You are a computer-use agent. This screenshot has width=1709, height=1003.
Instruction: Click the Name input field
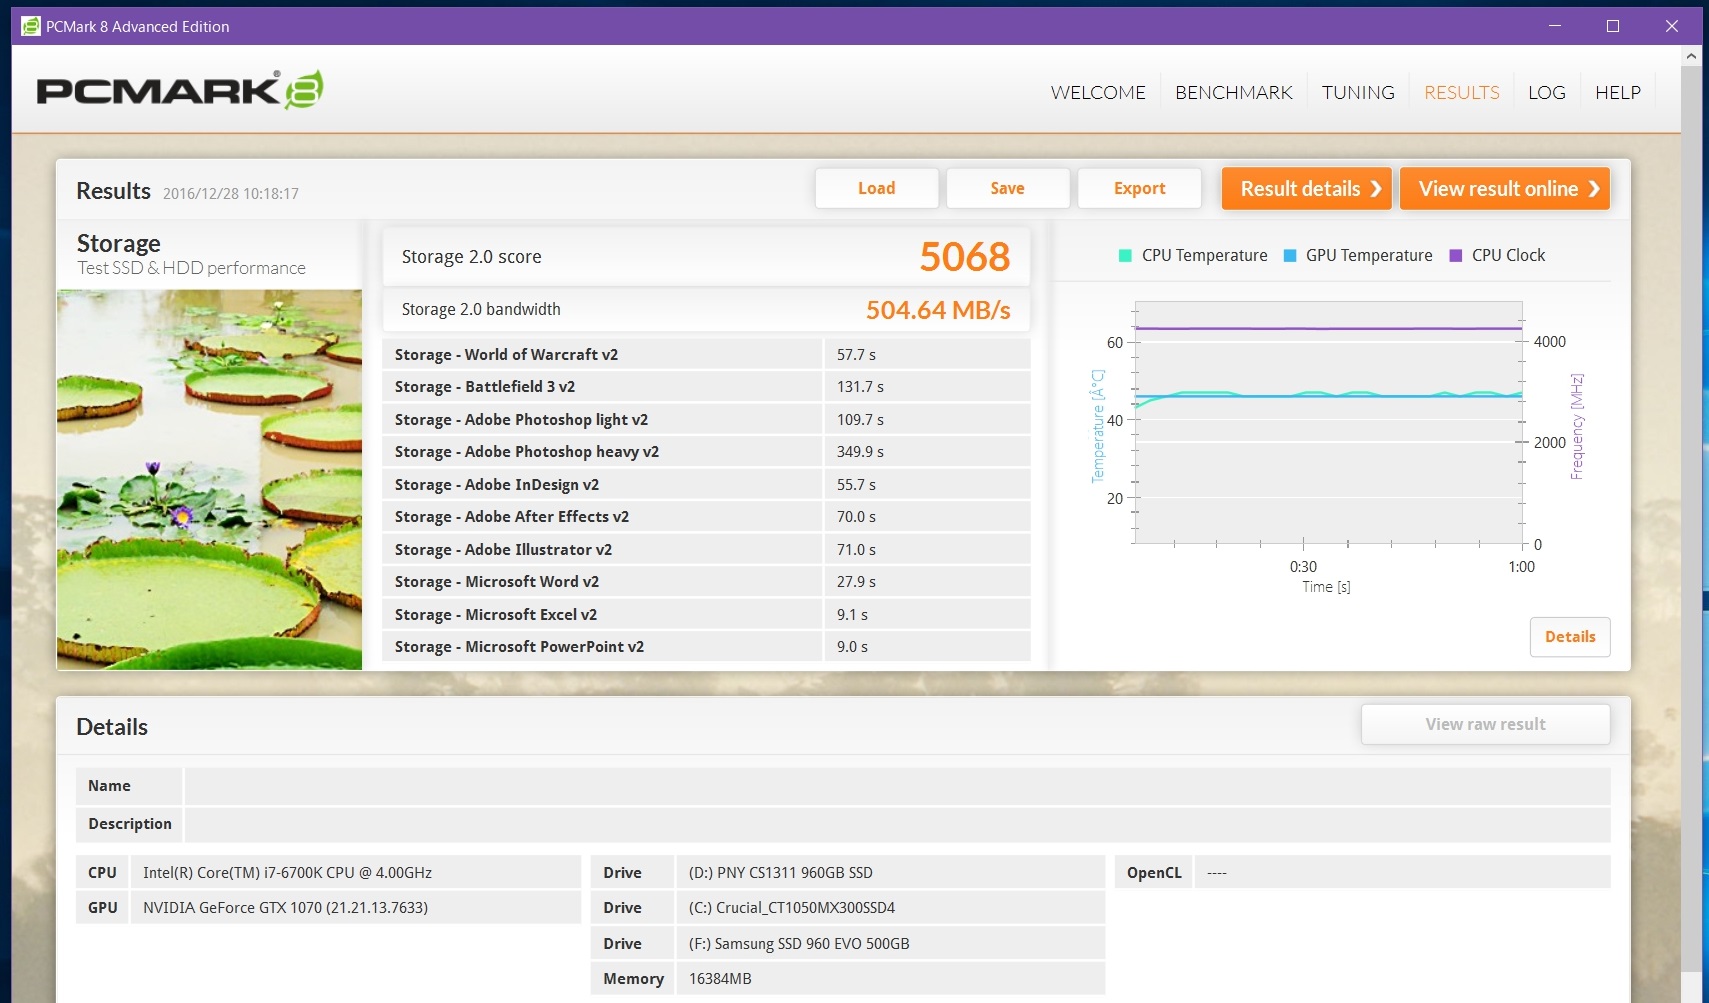point(897,786)
